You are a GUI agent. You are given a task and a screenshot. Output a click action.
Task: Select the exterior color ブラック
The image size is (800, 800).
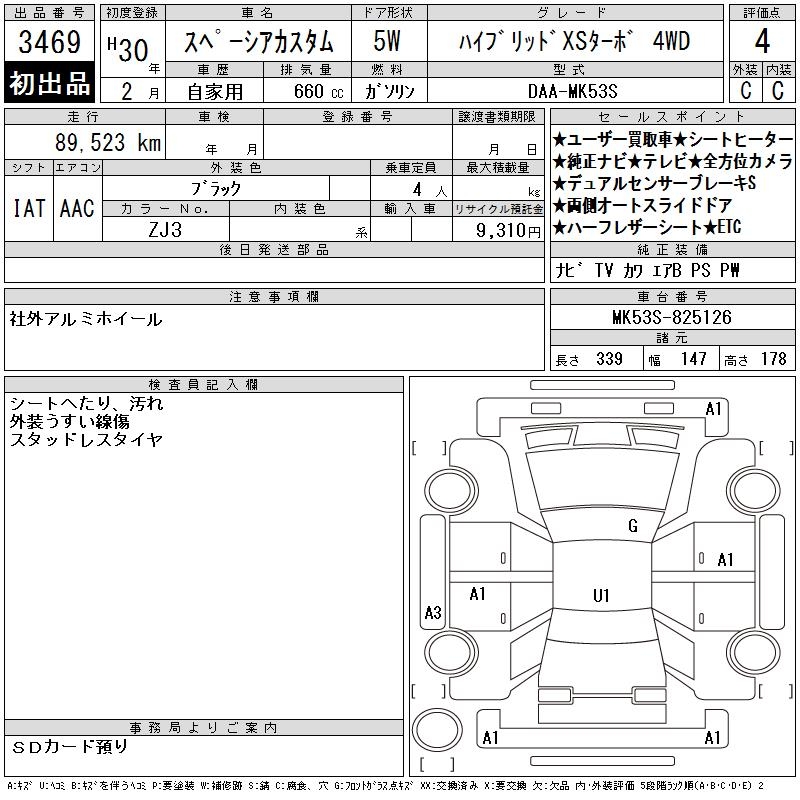tap(216, 189)
